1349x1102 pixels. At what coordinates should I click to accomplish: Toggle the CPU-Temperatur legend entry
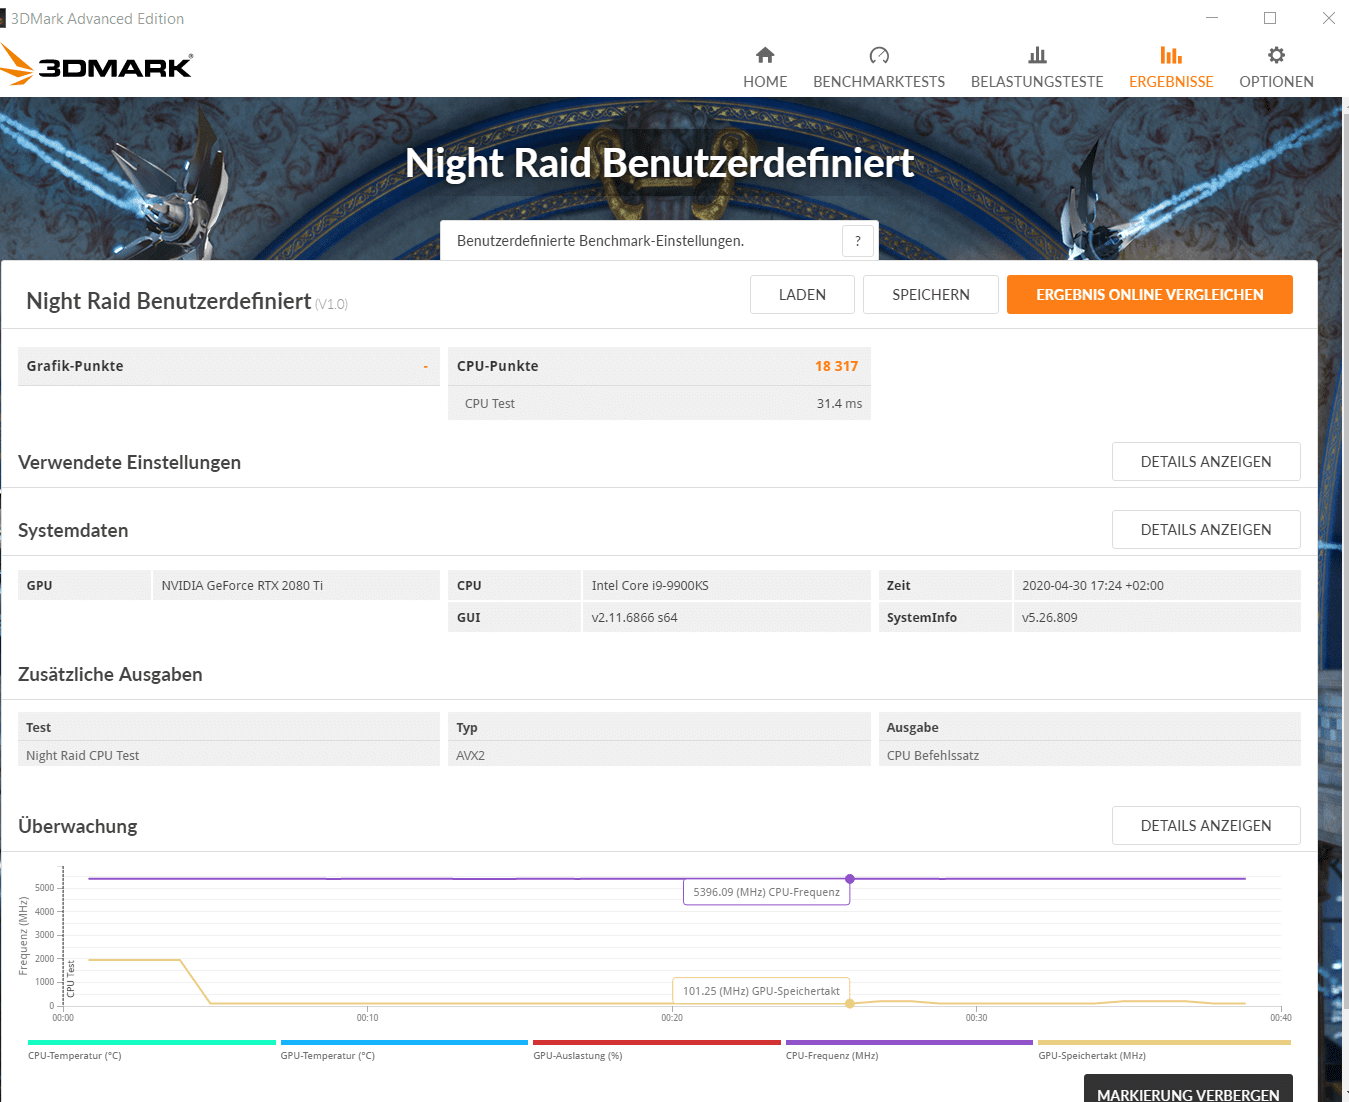click(151, 1050)
